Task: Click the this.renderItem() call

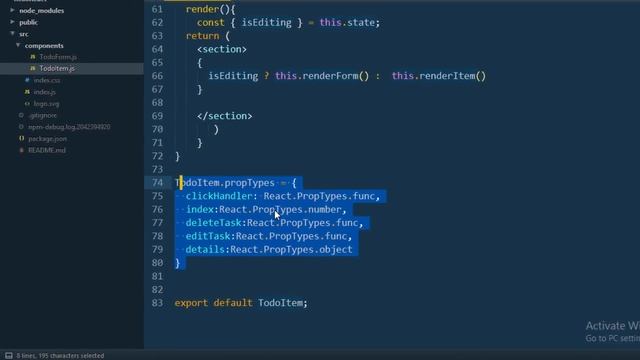Action: pyautogui.click(x=439, y=76)
